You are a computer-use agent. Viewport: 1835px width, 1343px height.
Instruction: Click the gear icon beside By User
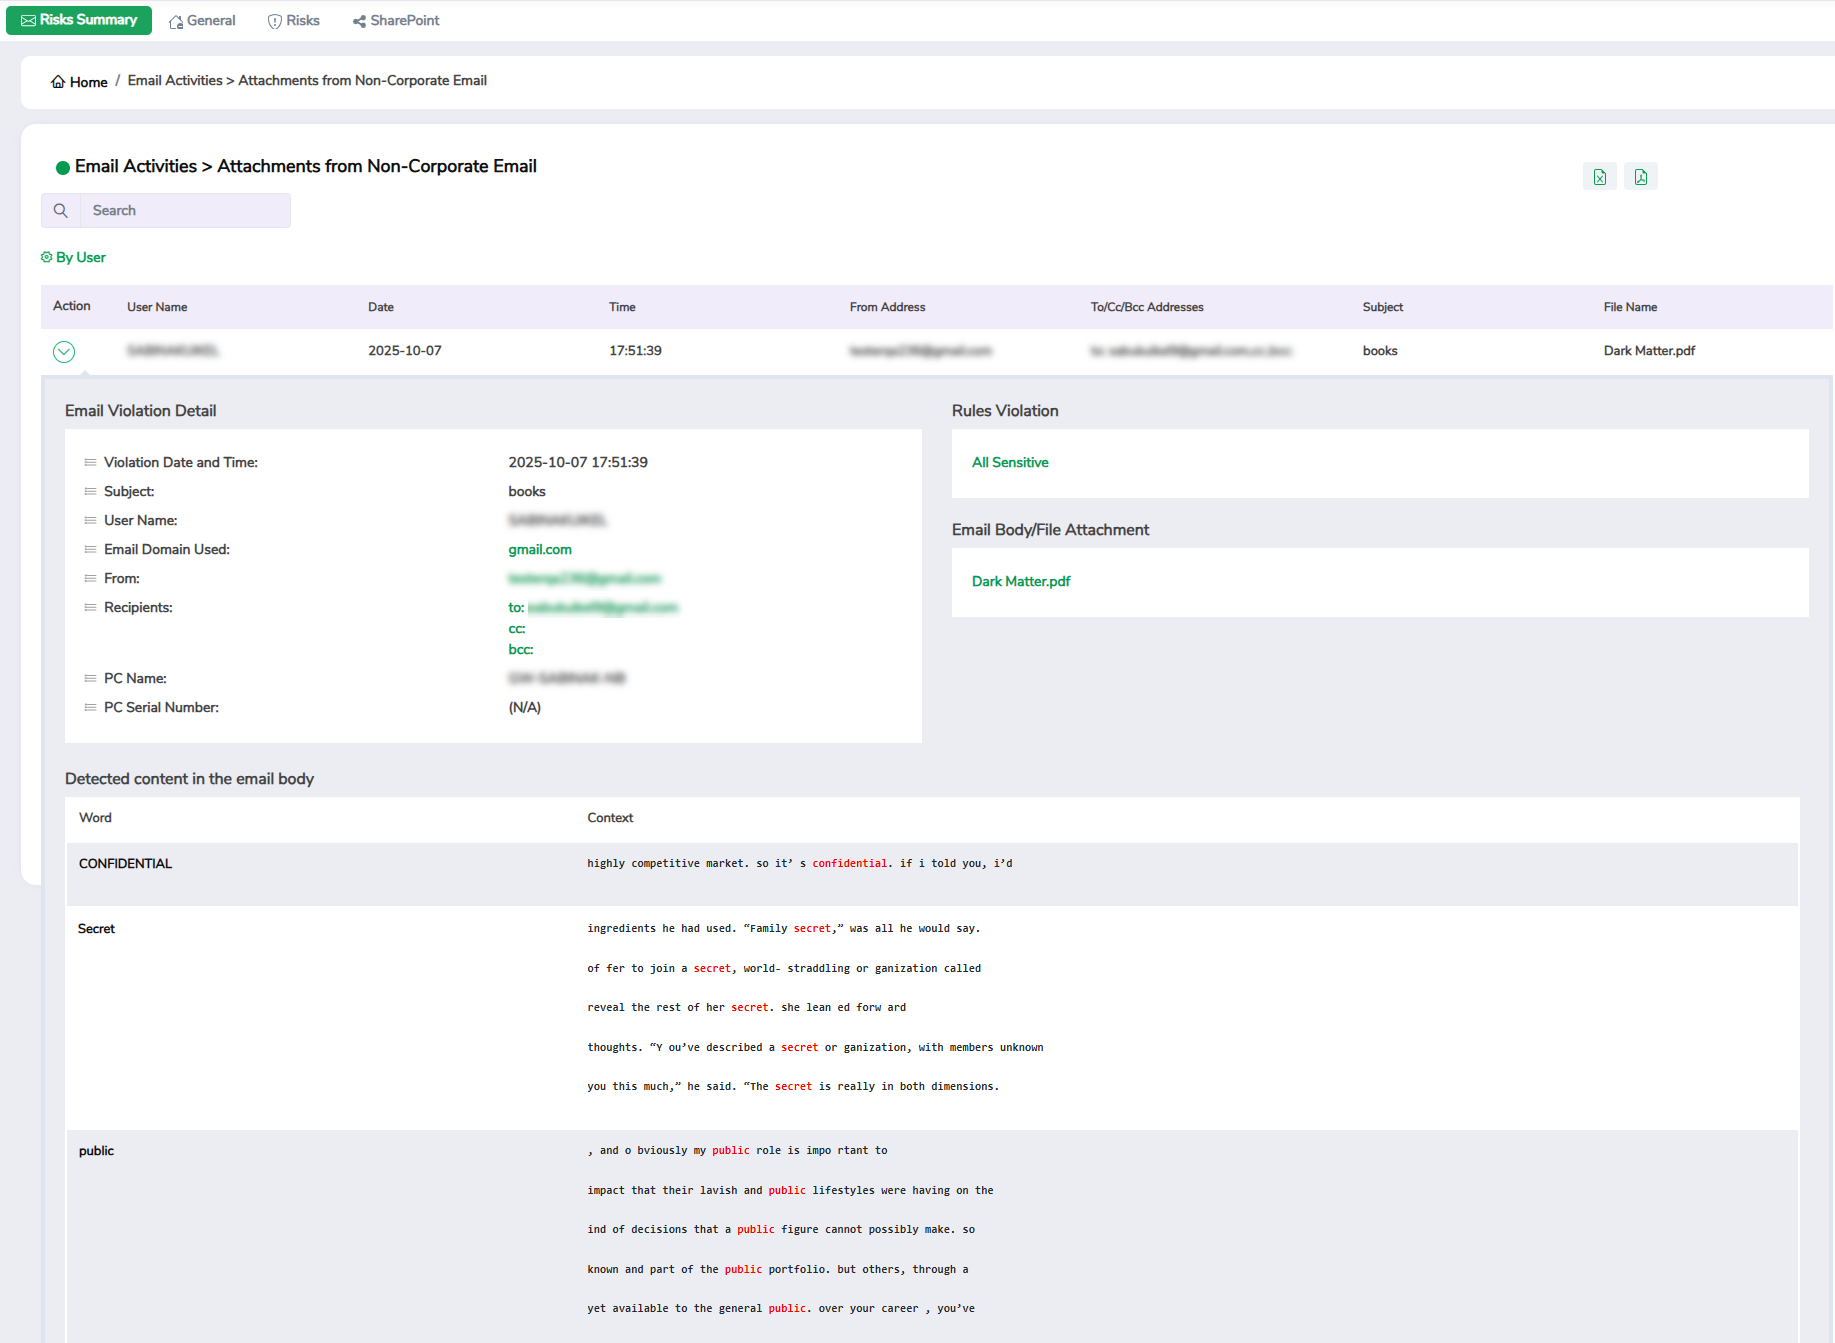tap(46, 257)
